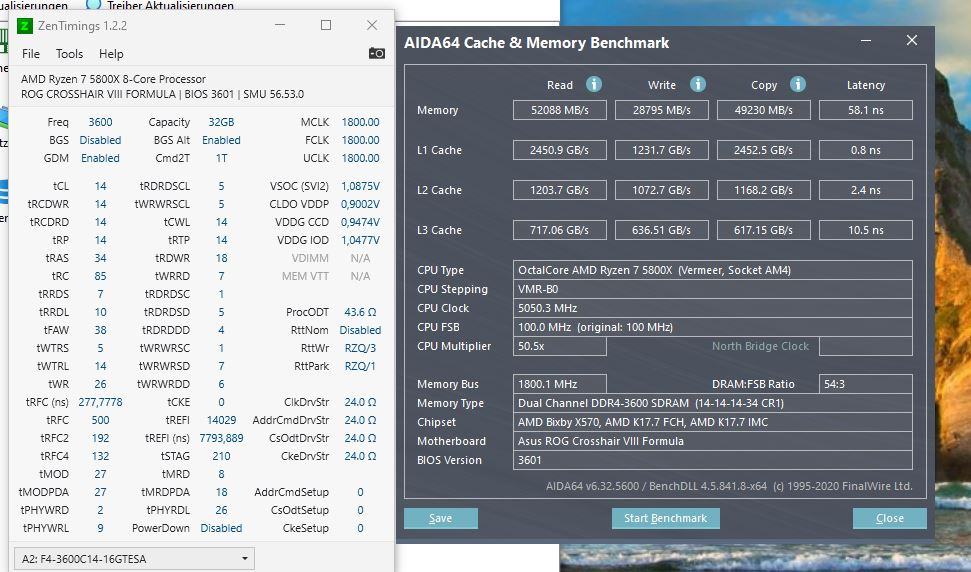Image resolution: width=971 pixels, height=572 pixels.
Task: Click the Chipset value AMD Bixby X570
Action: tap(713, 422)
